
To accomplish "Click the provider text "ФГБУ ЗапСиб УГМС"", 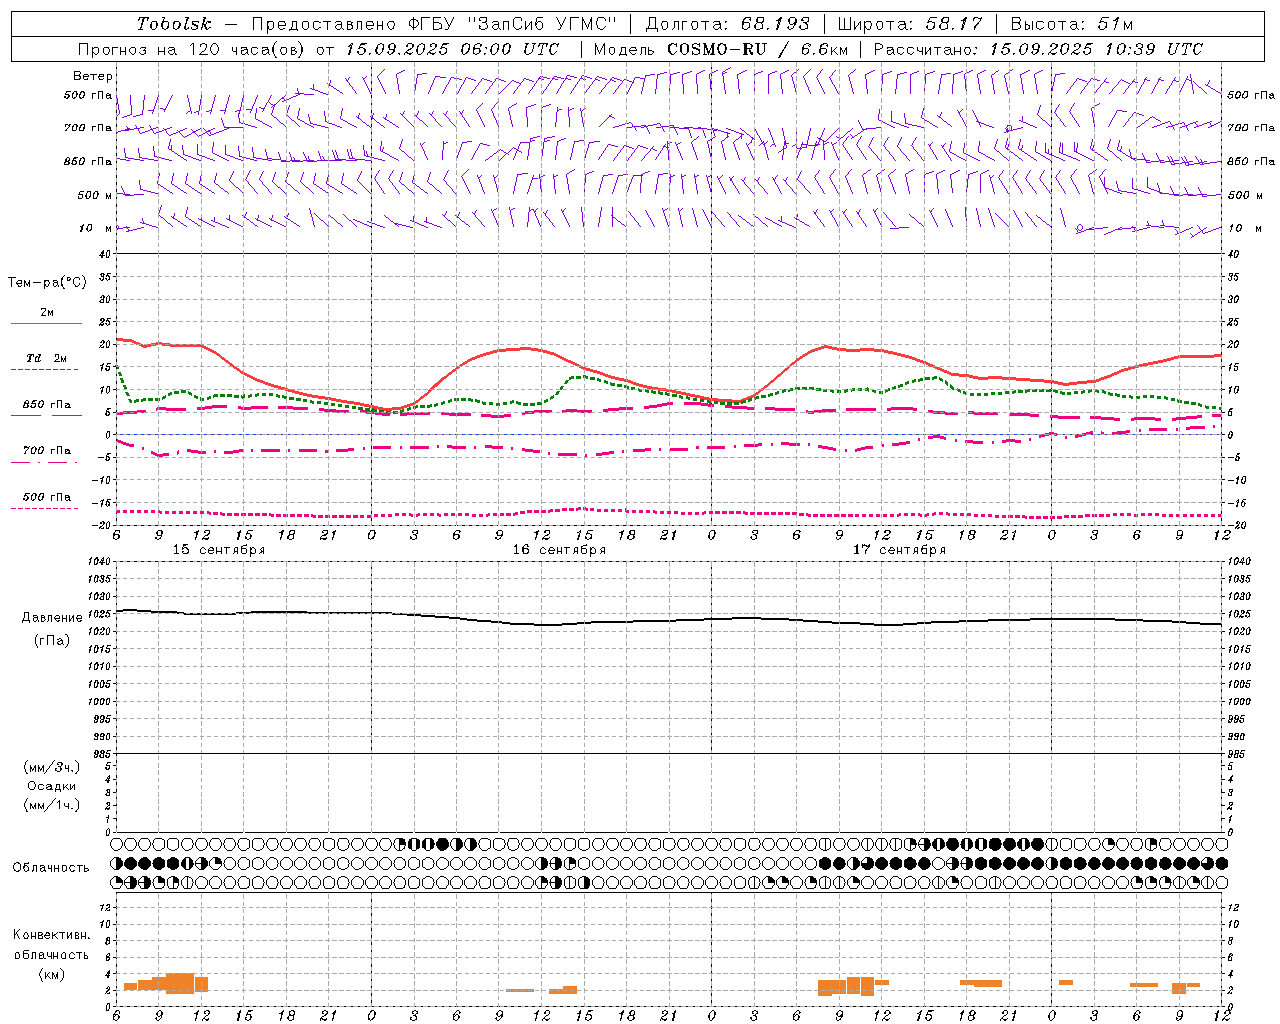I will point(513,24).
